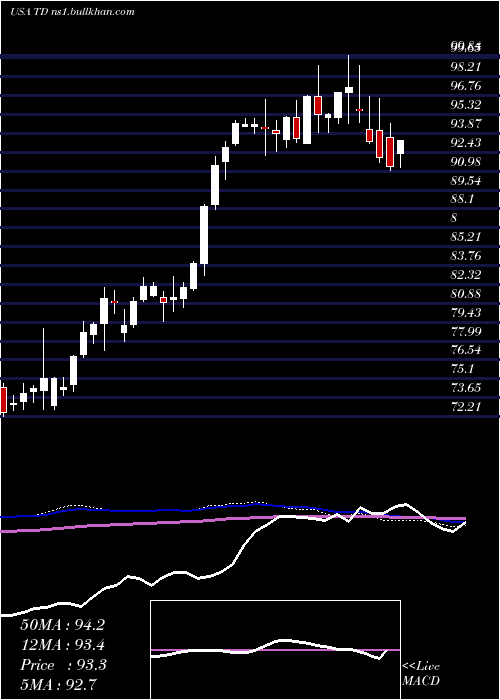The image size is (500, 700).
Task: Click the MACD inset chart panel
Action: coord(275,650)
